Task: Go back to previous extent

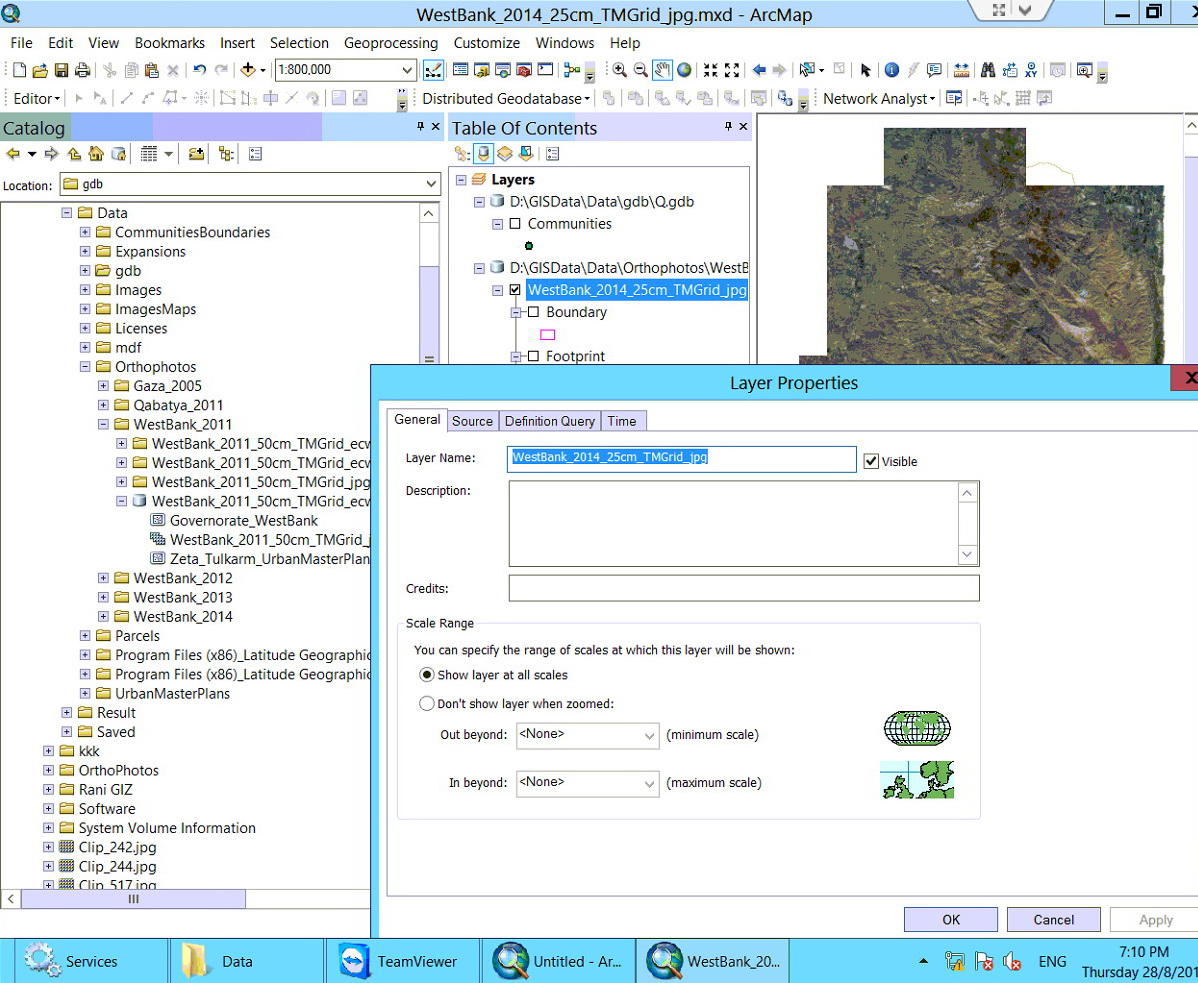Action: coord(759,70)
